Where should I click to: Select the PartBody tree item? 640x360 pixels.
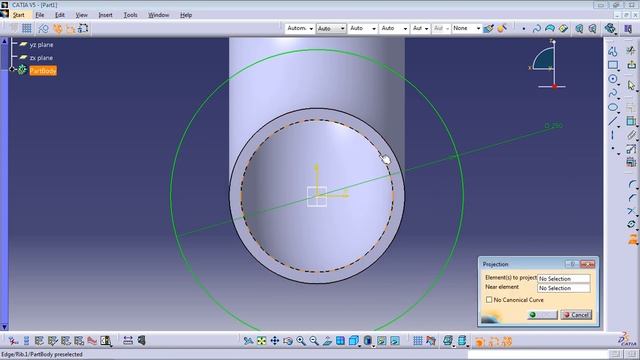click(43, 71)
